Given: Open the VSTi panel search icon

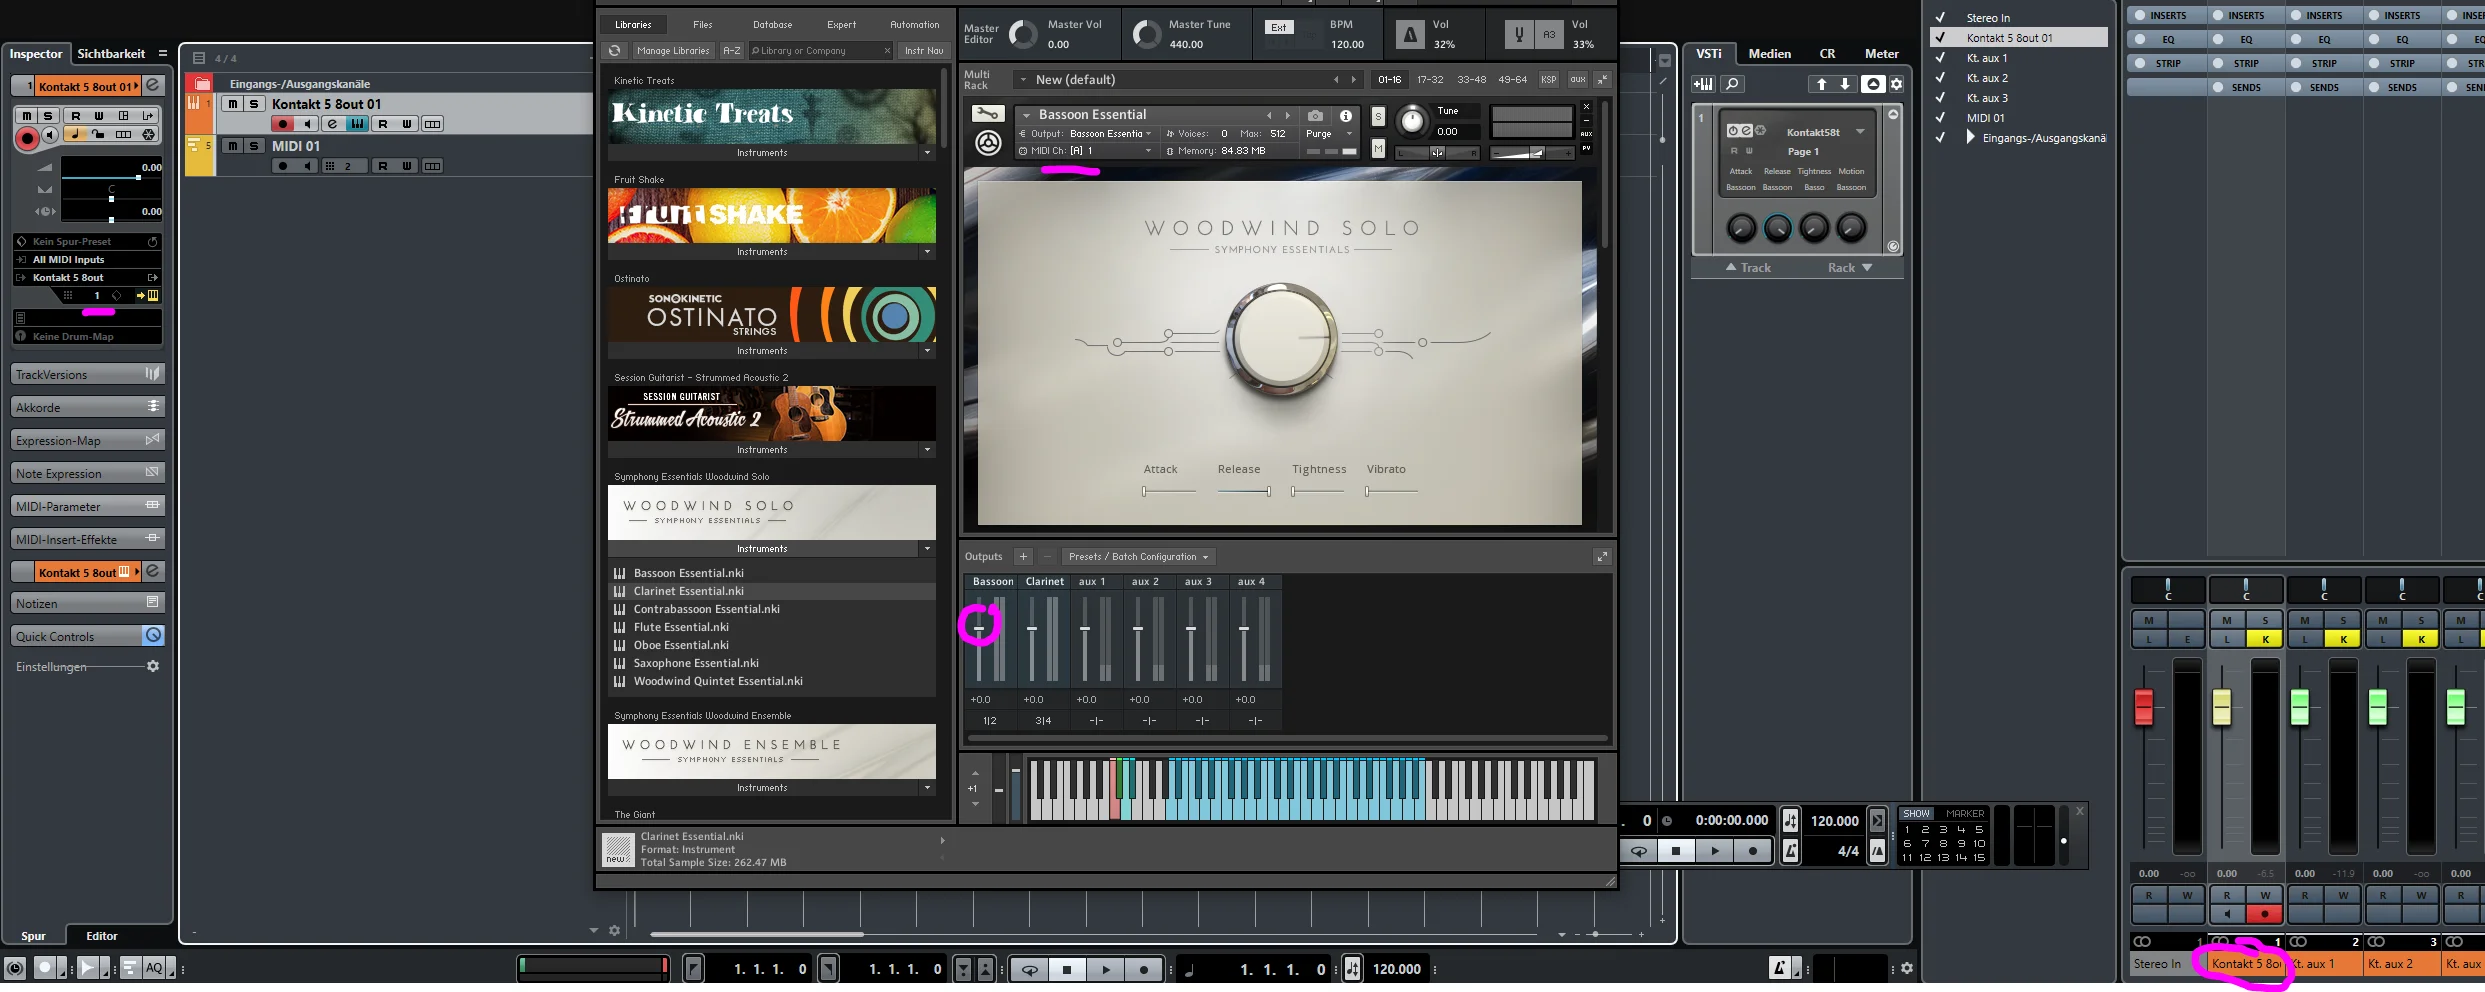Looking at the screenshot, I should 1732,84.
